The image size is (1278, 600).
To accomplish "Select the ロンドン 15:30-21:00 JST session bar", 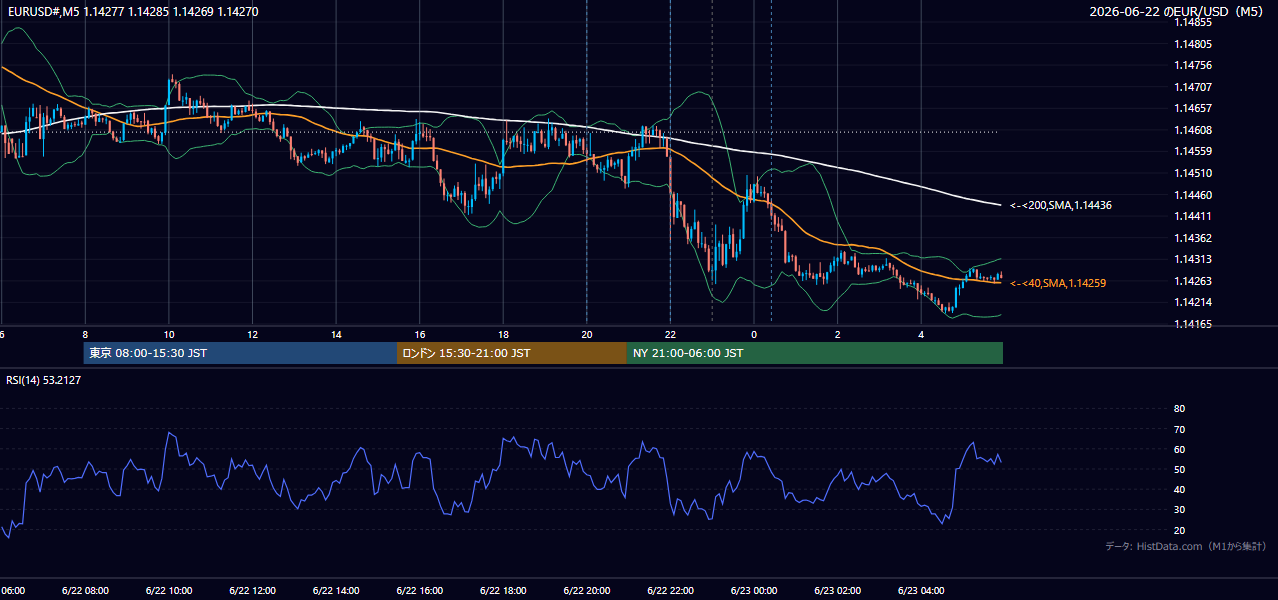I will click(512, 353).
